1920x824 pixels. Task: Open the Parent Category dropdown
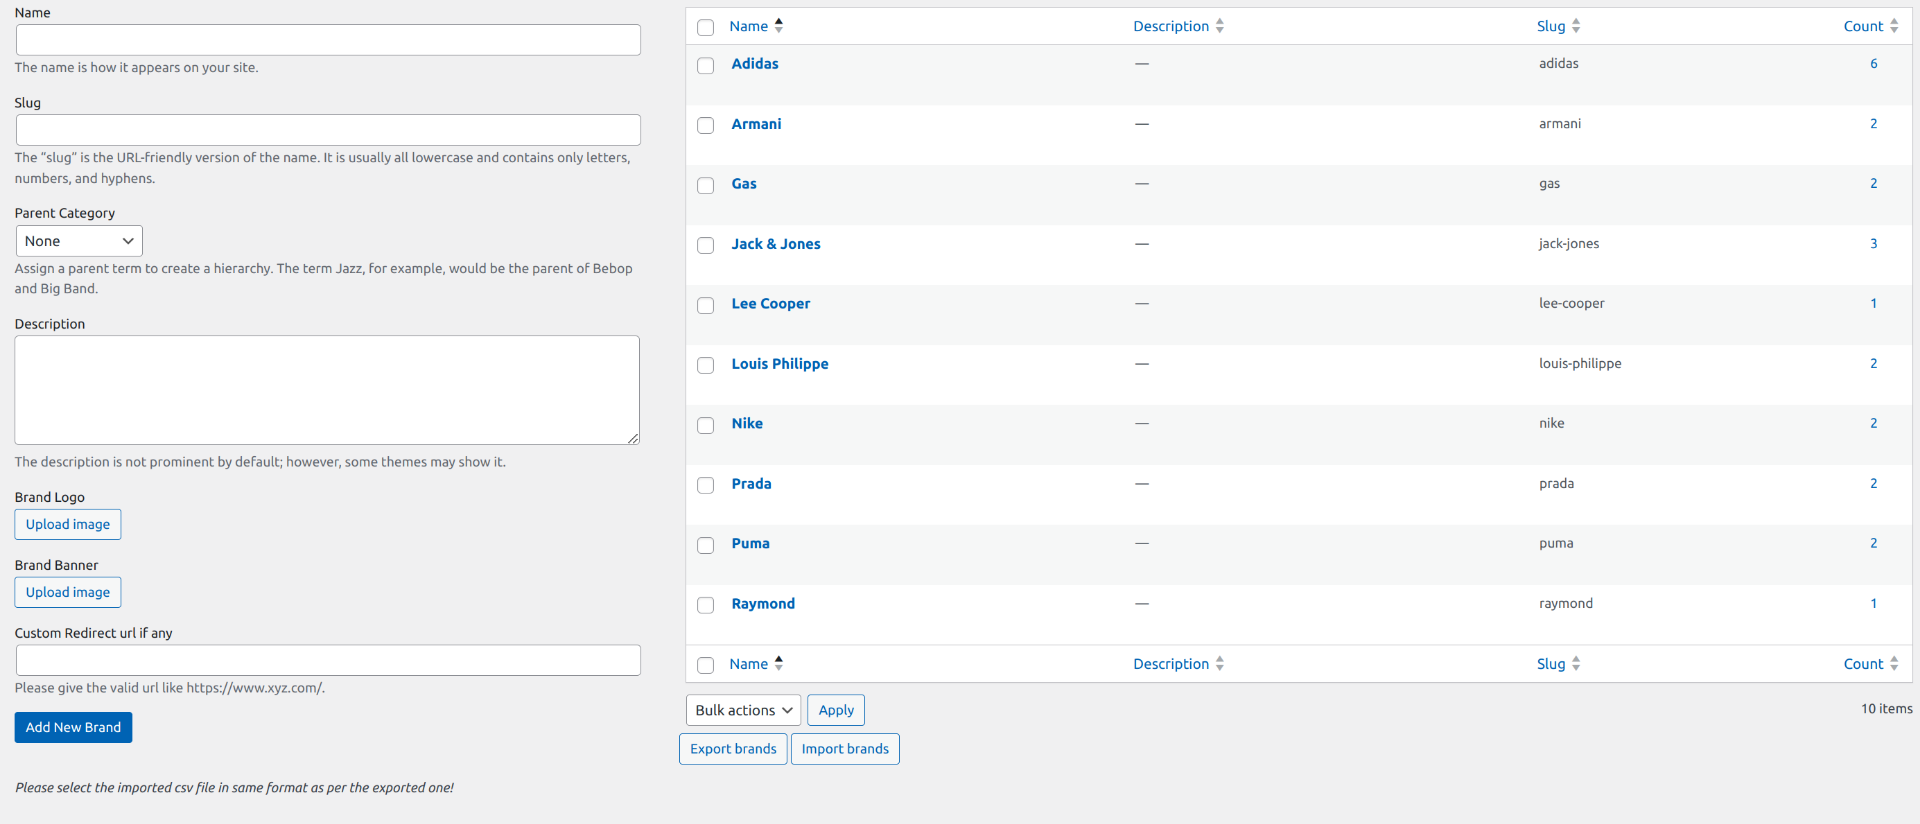pyautogui.click(x=79, y=241)
